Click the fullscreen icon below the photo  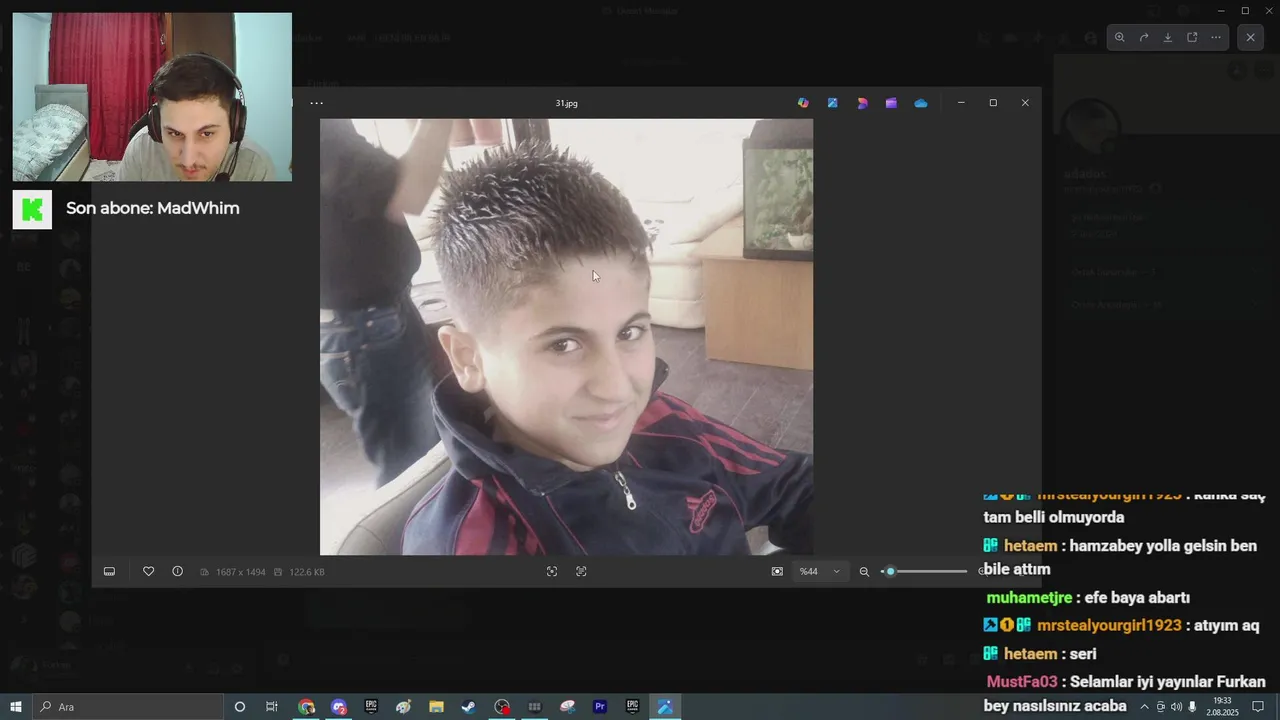click(552, 571)
